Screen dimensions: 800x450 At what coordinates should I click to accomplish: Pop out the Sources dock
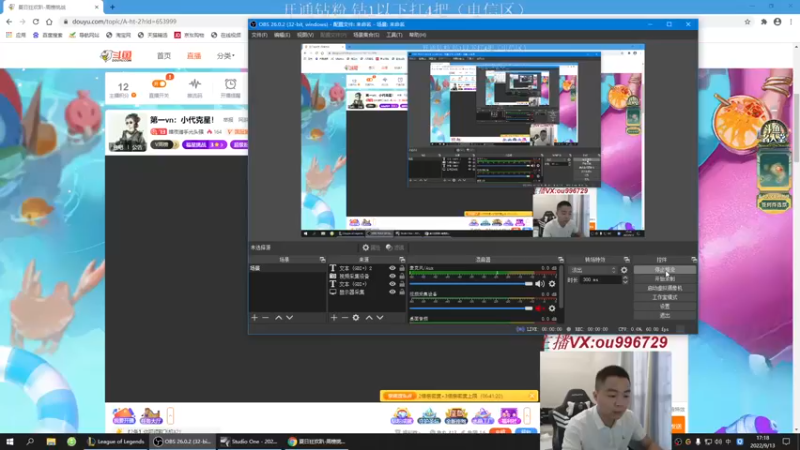click(x=402, y=260)
